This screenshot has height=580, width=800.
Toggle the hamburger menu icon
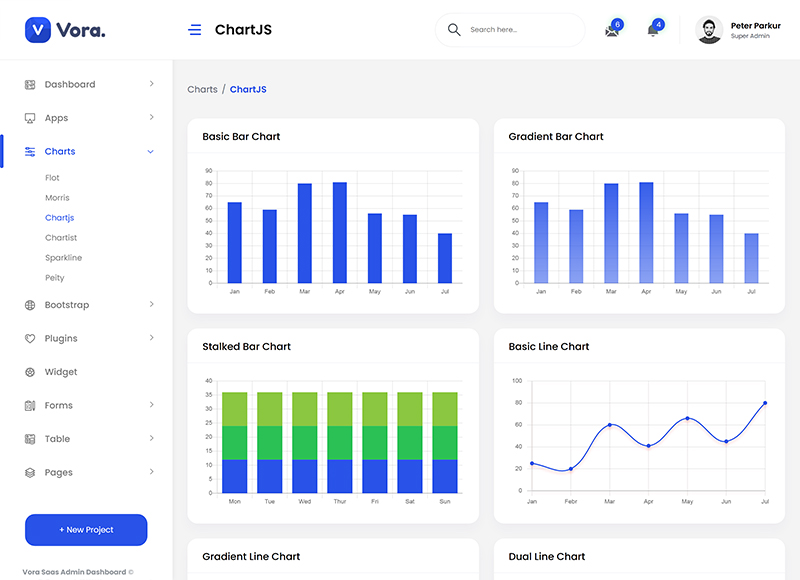click(x=195, y=30)
